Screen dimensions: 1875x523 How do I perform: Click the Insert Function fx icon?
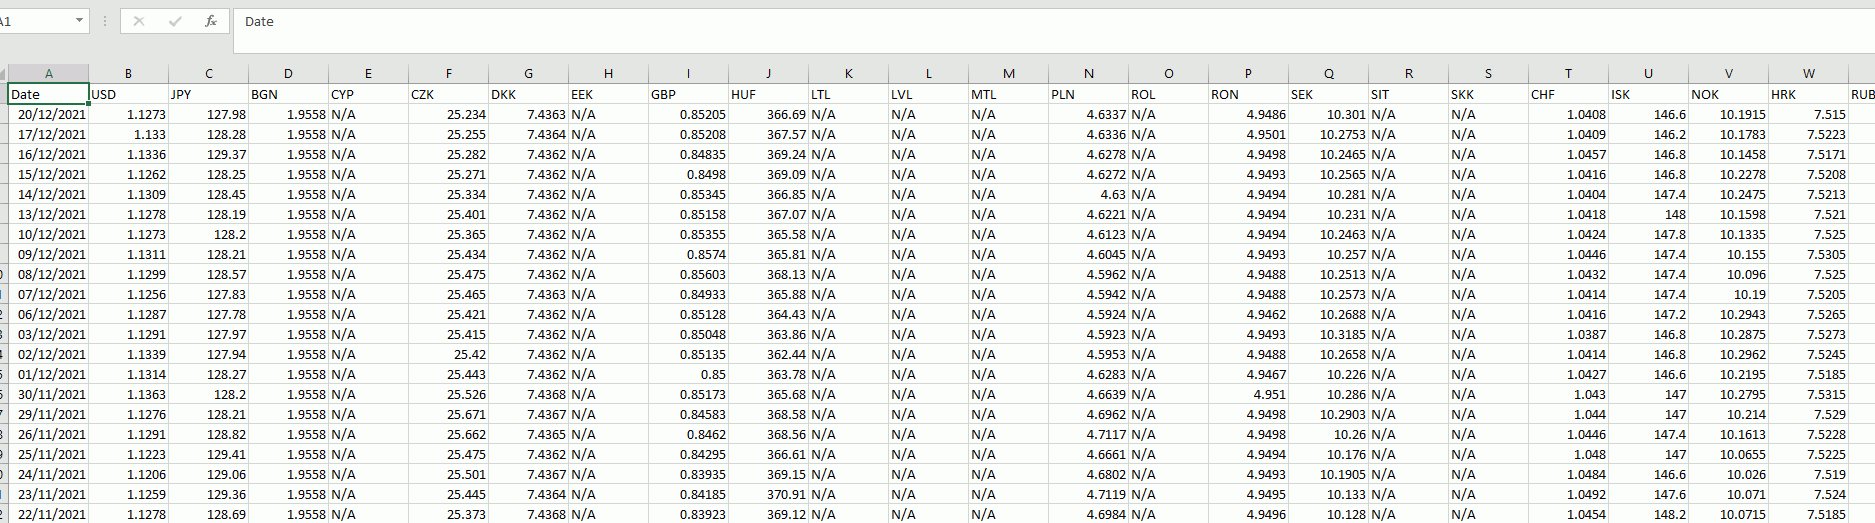pos(210,21)
